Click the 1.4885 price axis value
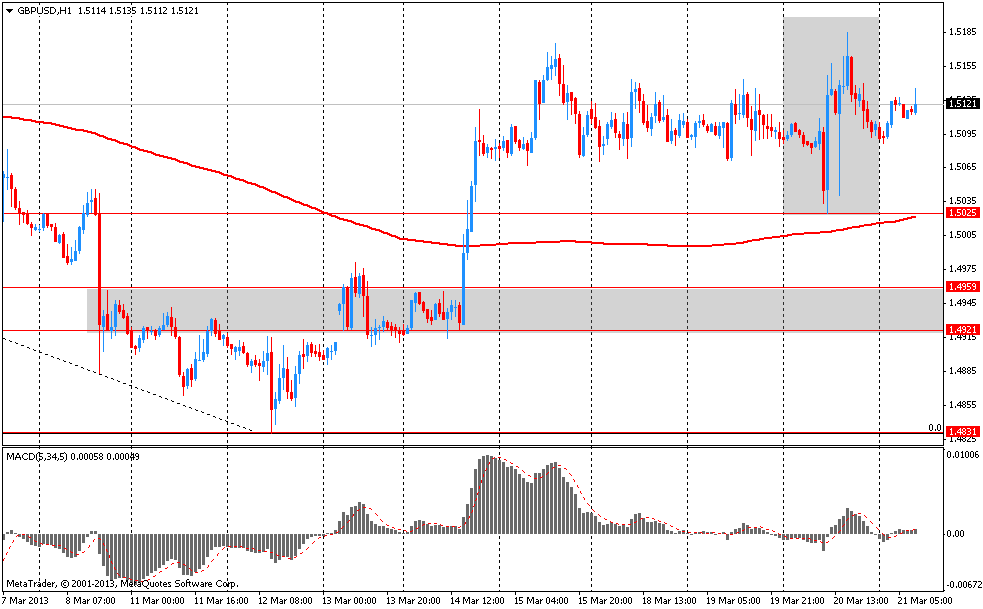983x609 pixels. [x=963, y=371]
